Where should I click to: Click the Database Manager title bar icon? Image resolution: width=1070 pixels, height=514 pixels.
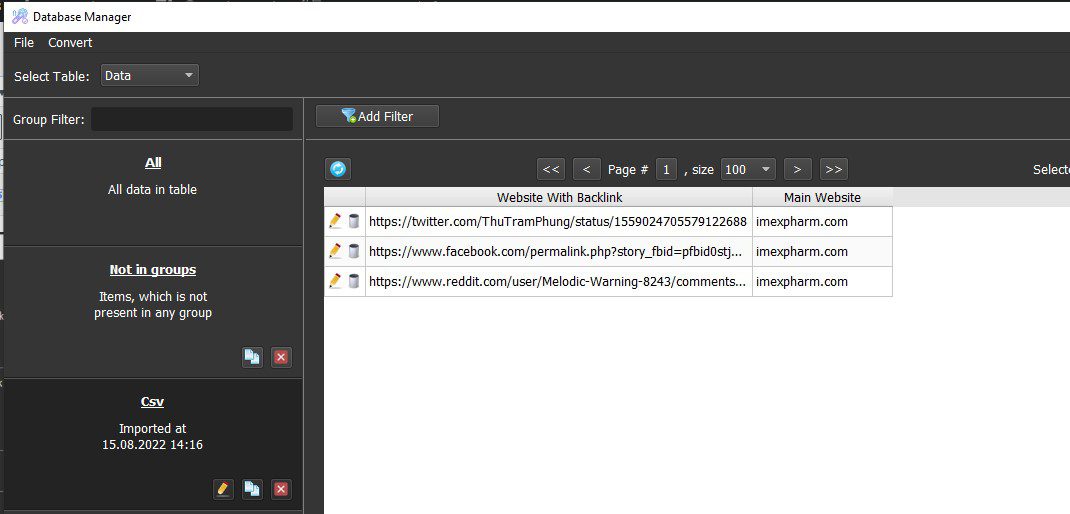tap(20, 16)
